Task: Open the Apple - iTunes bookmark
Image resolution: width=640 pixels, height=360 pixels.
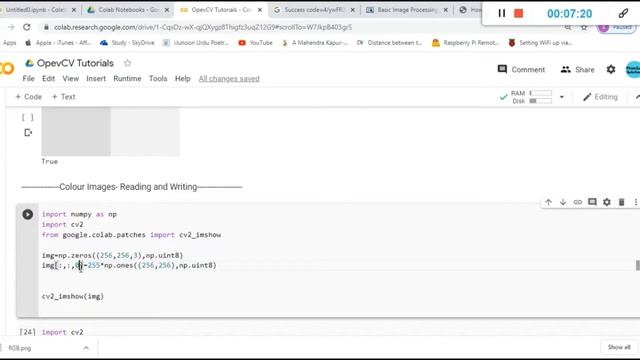Action: tap(58, 42)
